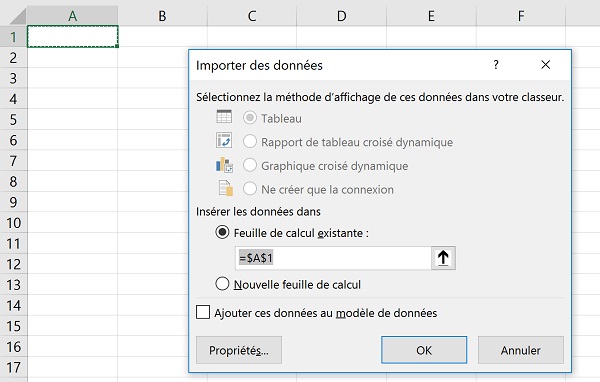Viewport: 600px width, 382px height.
Task: Close the Importer des données dialog
Action: (x=546, y=65)
